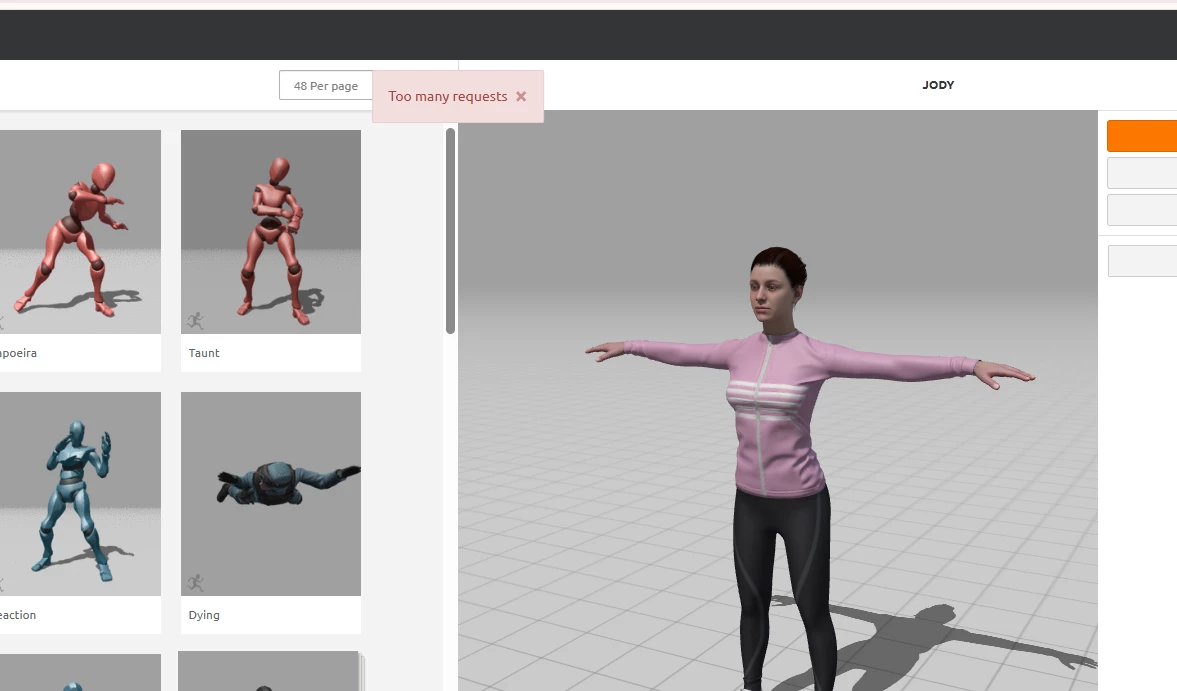Select the Taunt animation thumbnail
The width and height of the screenshot is (1177, 691).
271,232
